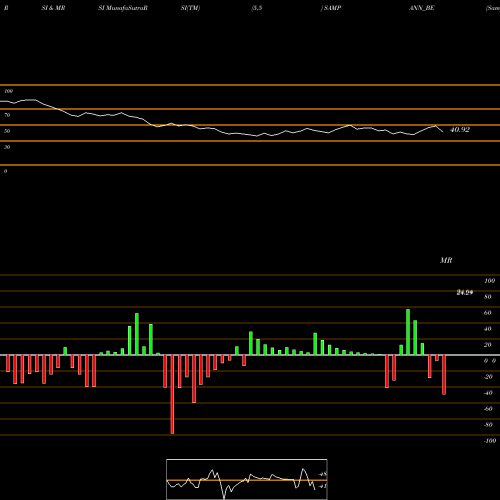Select the ') SAMP' header text
The width and height of the screenshot is (500, 500).
(x=331, y=8)
